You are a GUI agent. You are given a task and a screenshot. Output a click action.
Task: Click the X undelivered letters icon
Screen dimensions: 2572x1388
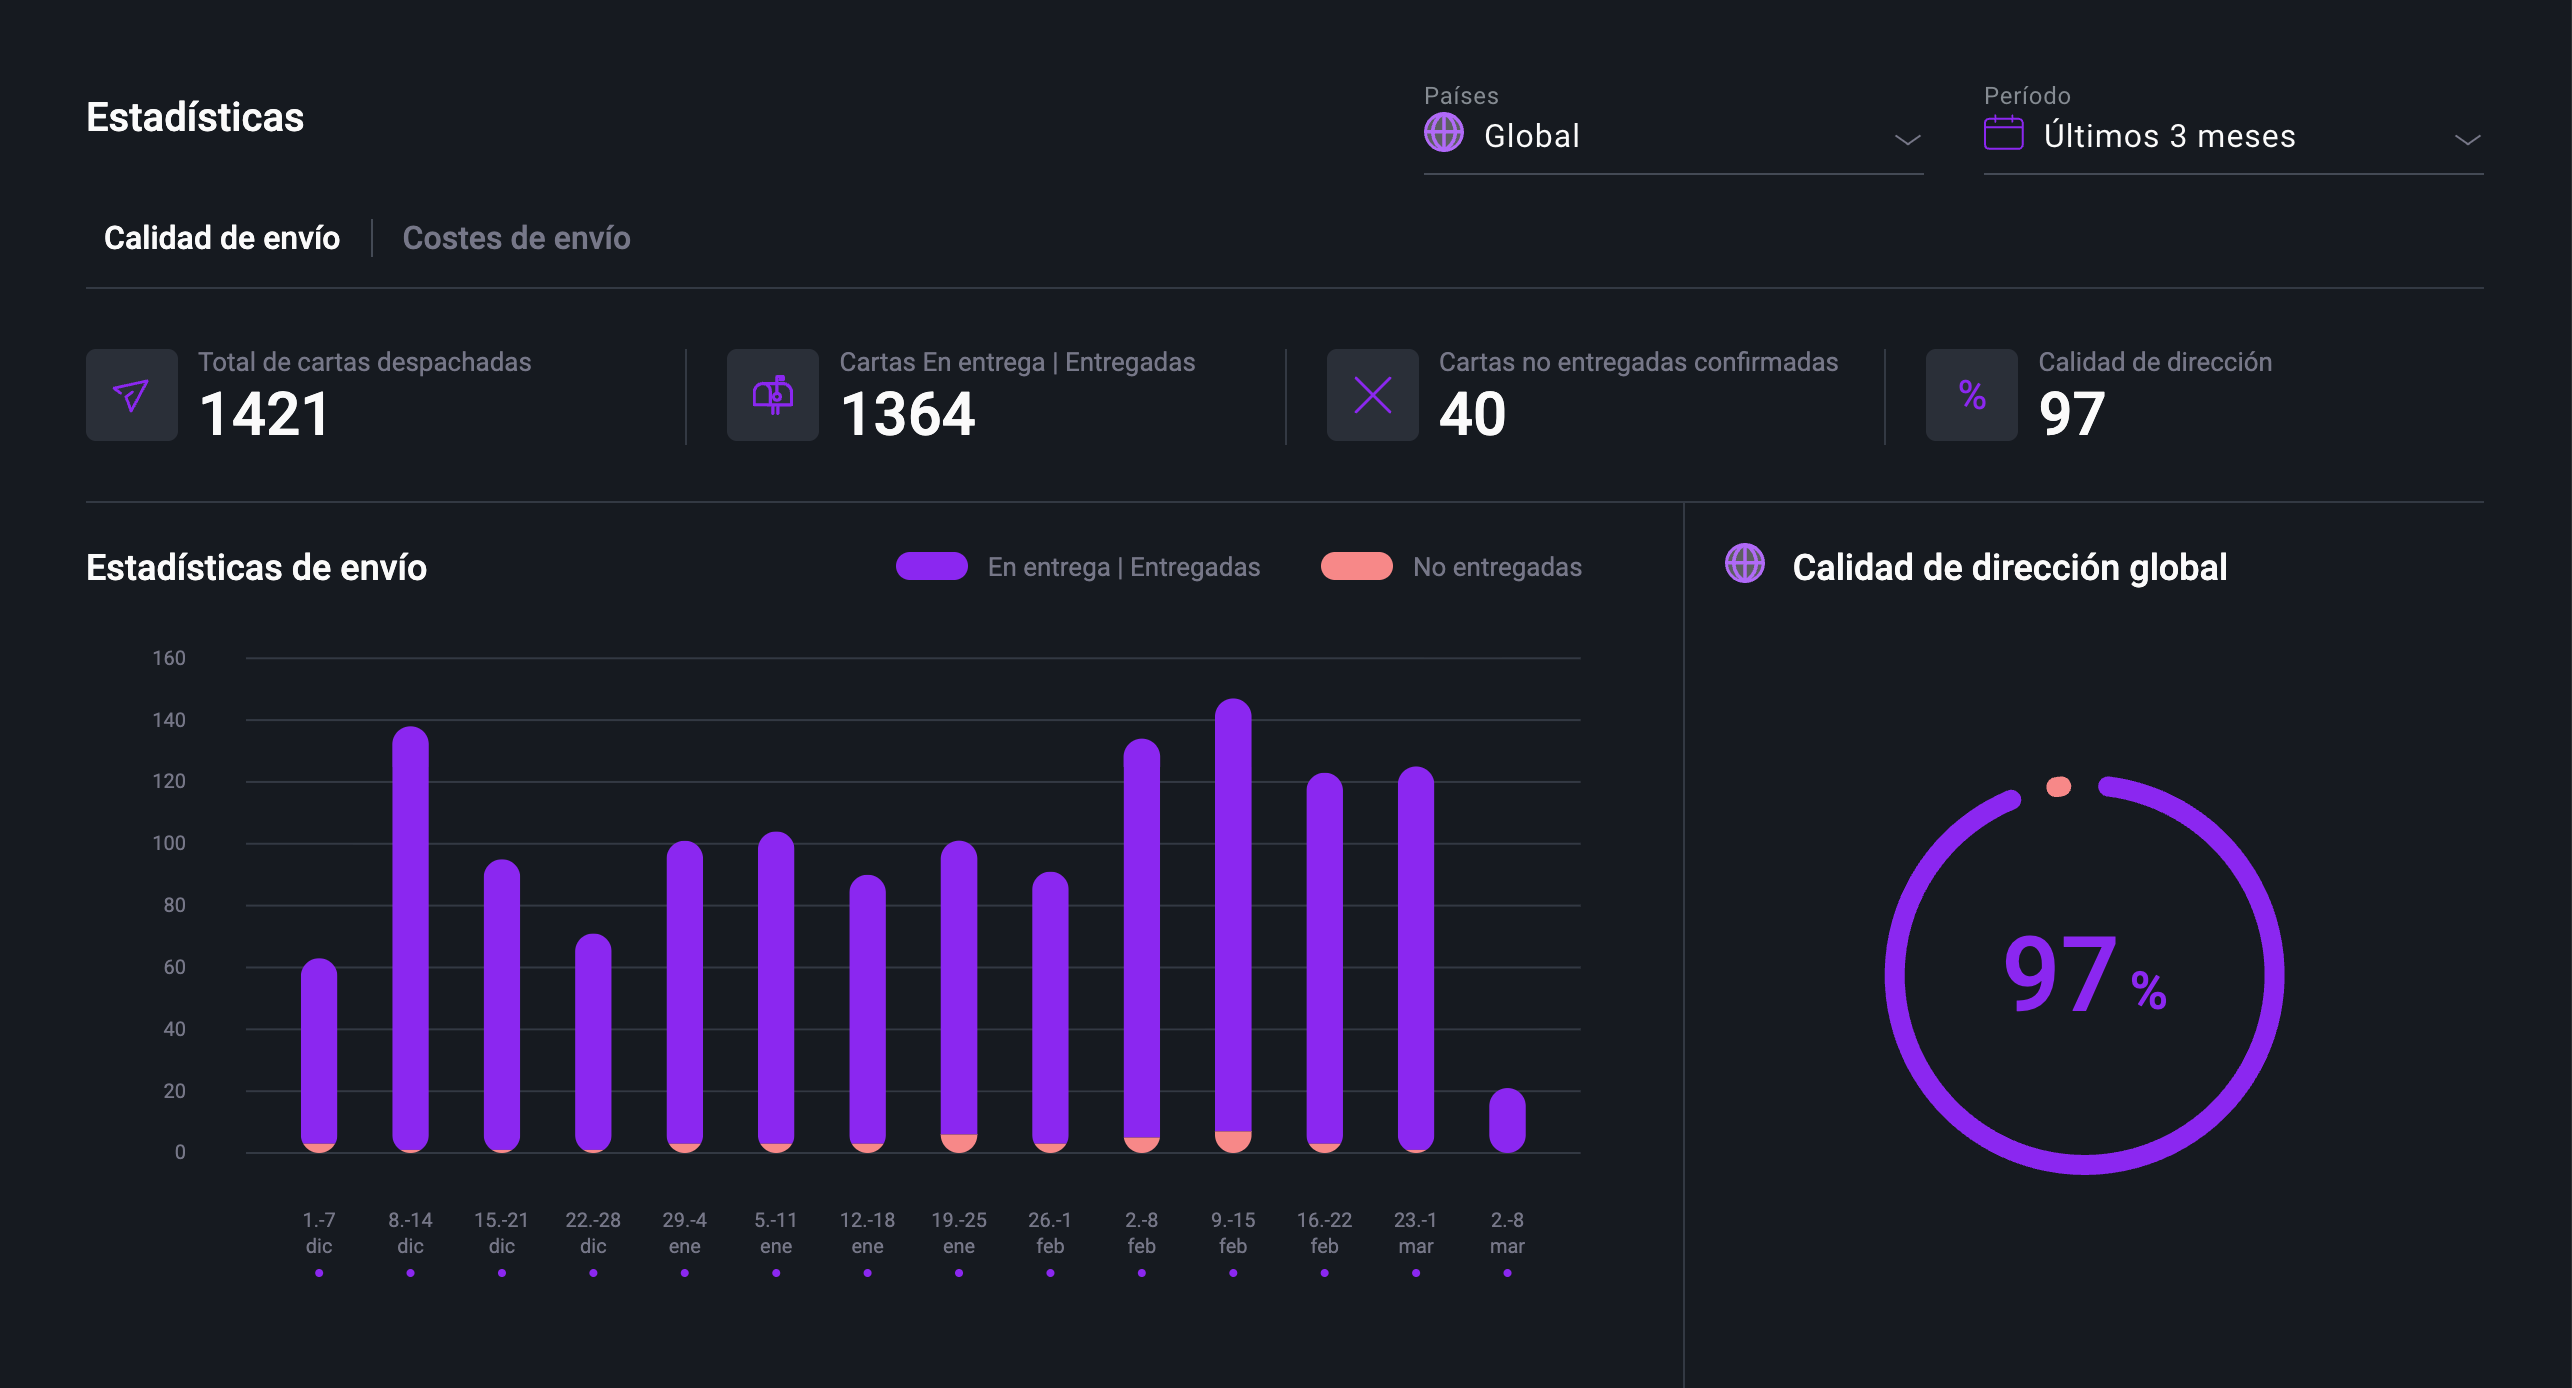coord(1372,395)
